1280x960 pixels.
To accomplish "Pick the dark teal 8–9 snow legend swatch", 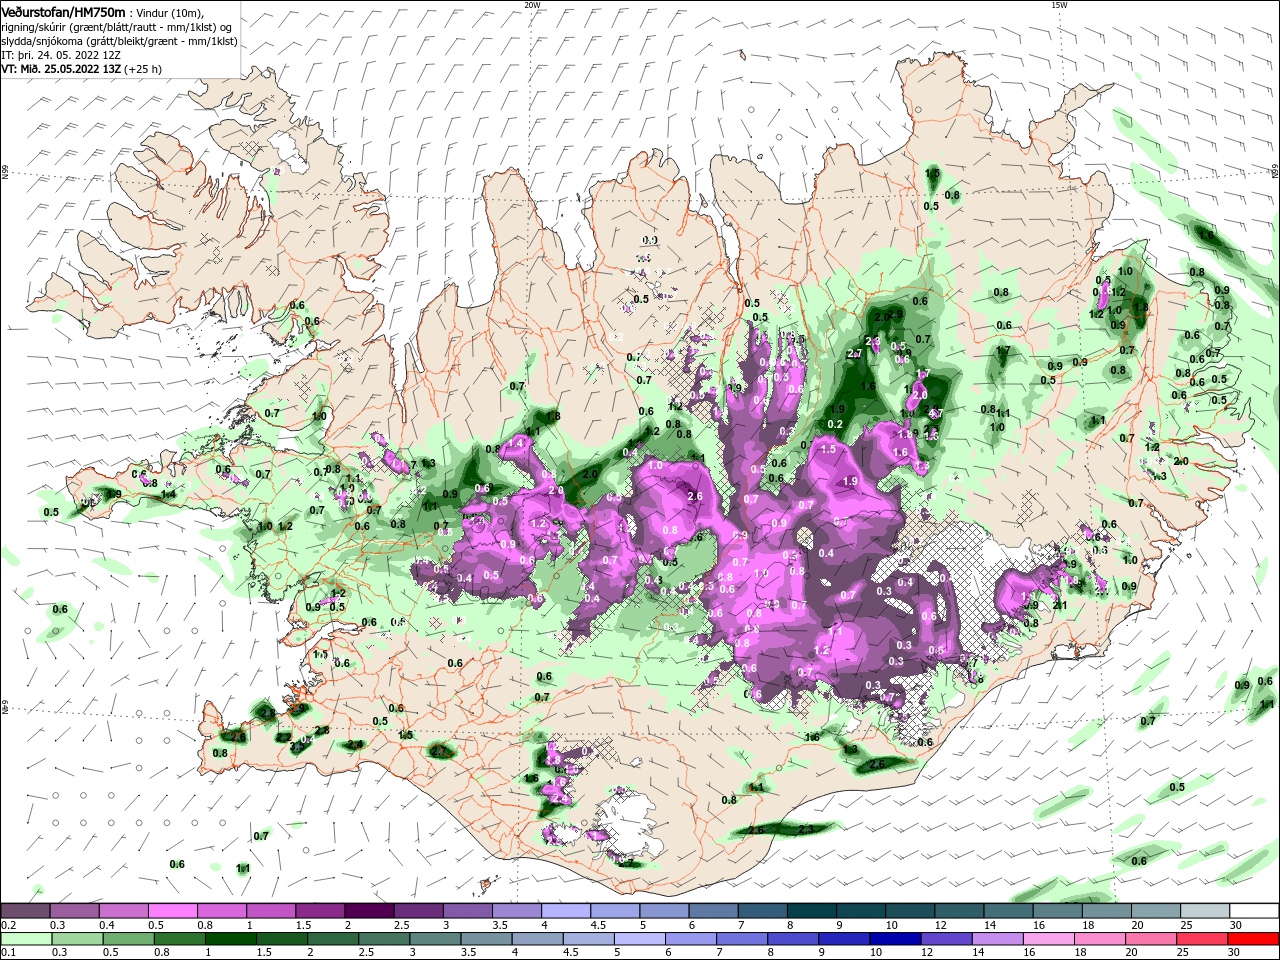I will tap(812, 911).
